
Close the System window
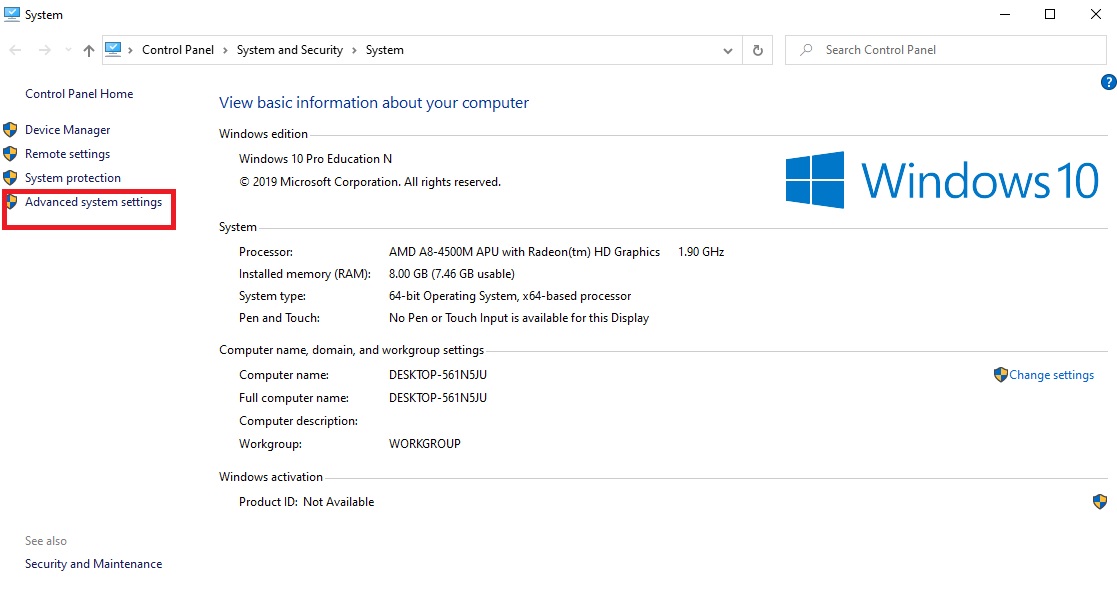coord(1096,14)
